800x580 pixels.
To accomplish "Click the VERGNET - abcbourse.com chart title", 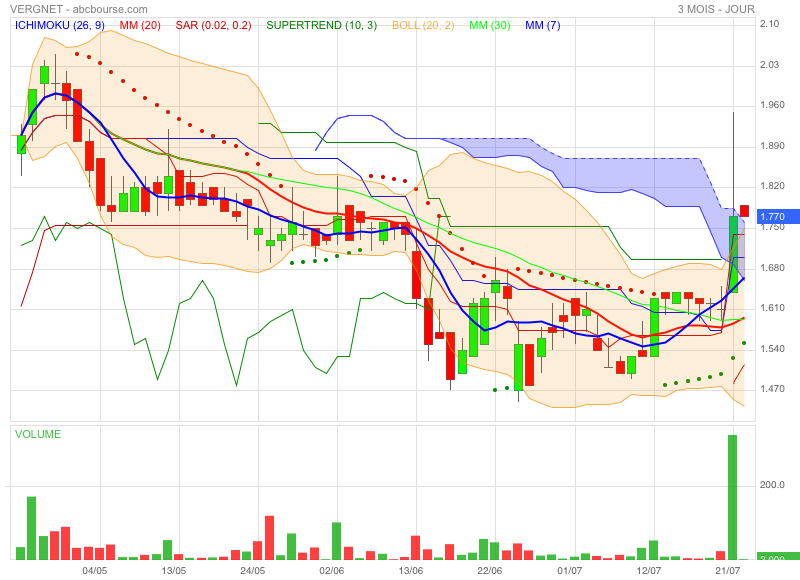I will pos(79,9).
